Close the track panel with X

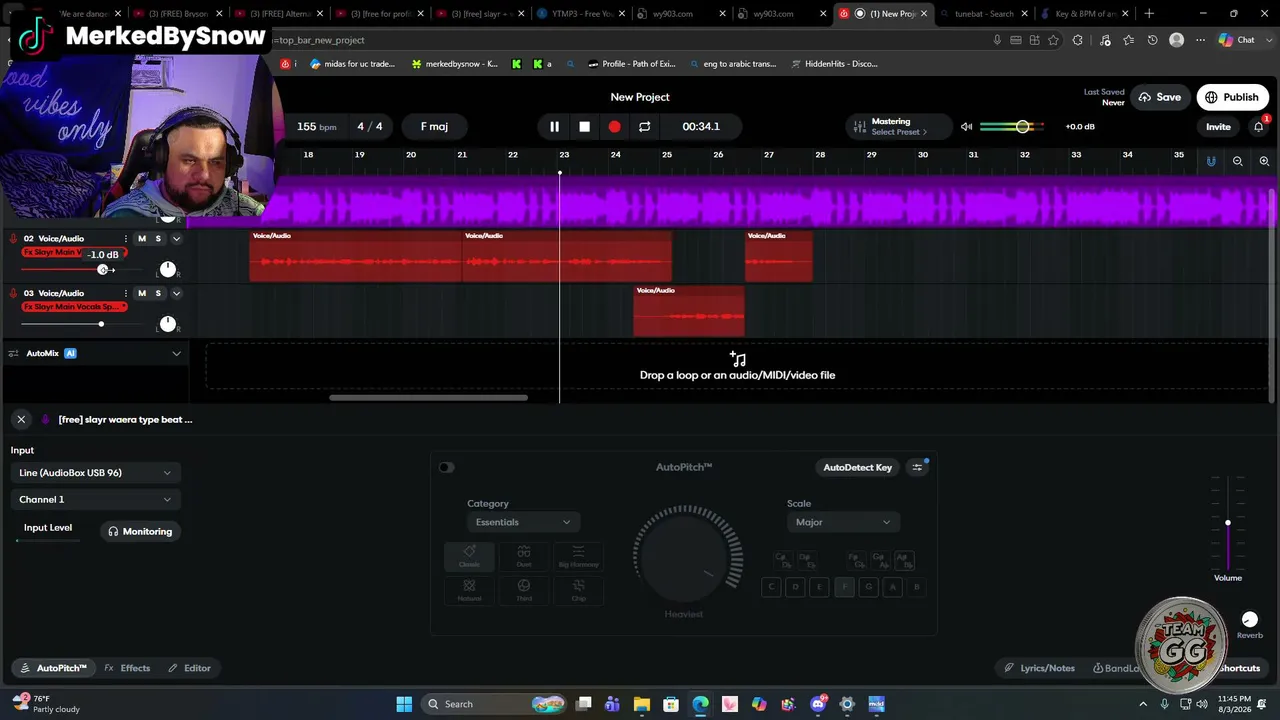click(x=21, y=420)
